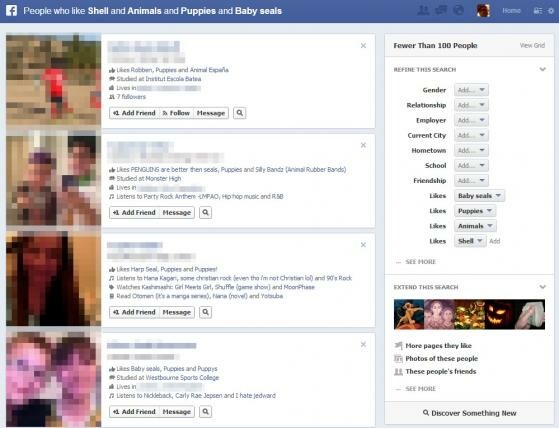Open These people's friends
The width and height of the screenshot is (559, 428).
coord(441,371)
